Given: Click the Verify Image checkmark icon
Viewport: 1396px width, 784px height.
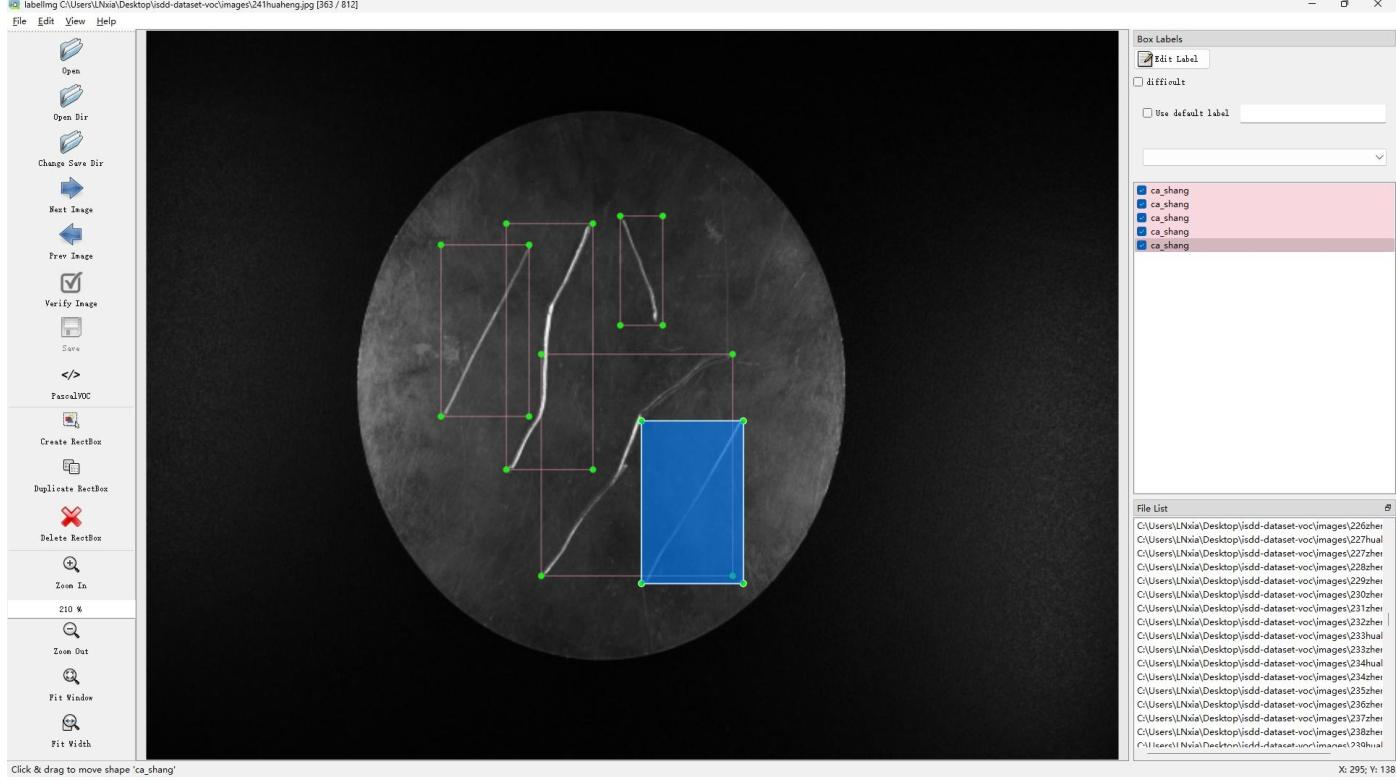Looking at the screenshot, I should (x=70, y=282).
